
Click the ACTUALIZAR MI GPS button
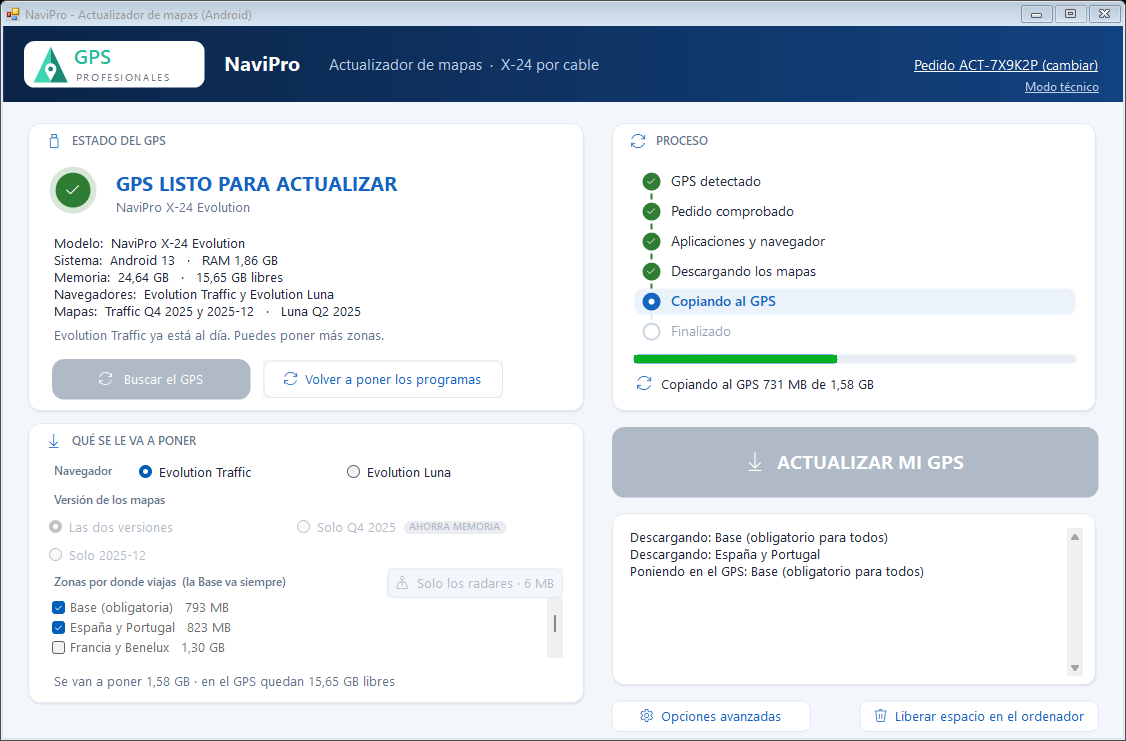point(855,462)
